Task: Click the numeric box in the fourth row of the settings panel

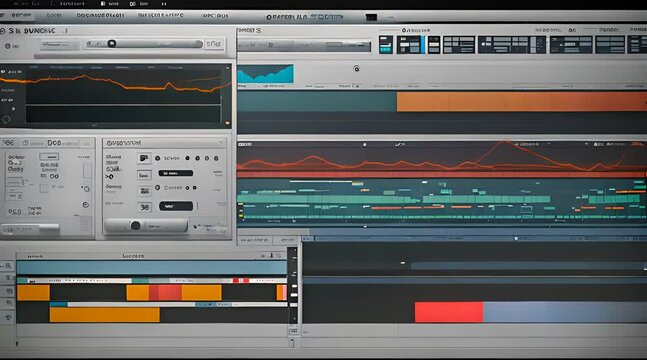Action: pyautogui.click(x=144, y=207)
